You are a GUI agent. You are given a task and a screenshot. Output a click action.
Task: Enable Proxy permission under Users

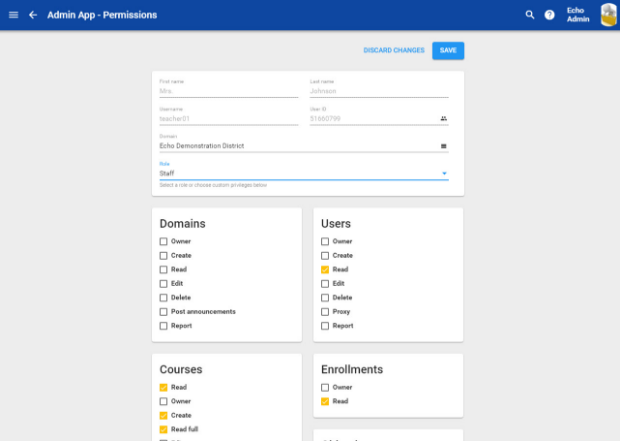pos(325,312)
